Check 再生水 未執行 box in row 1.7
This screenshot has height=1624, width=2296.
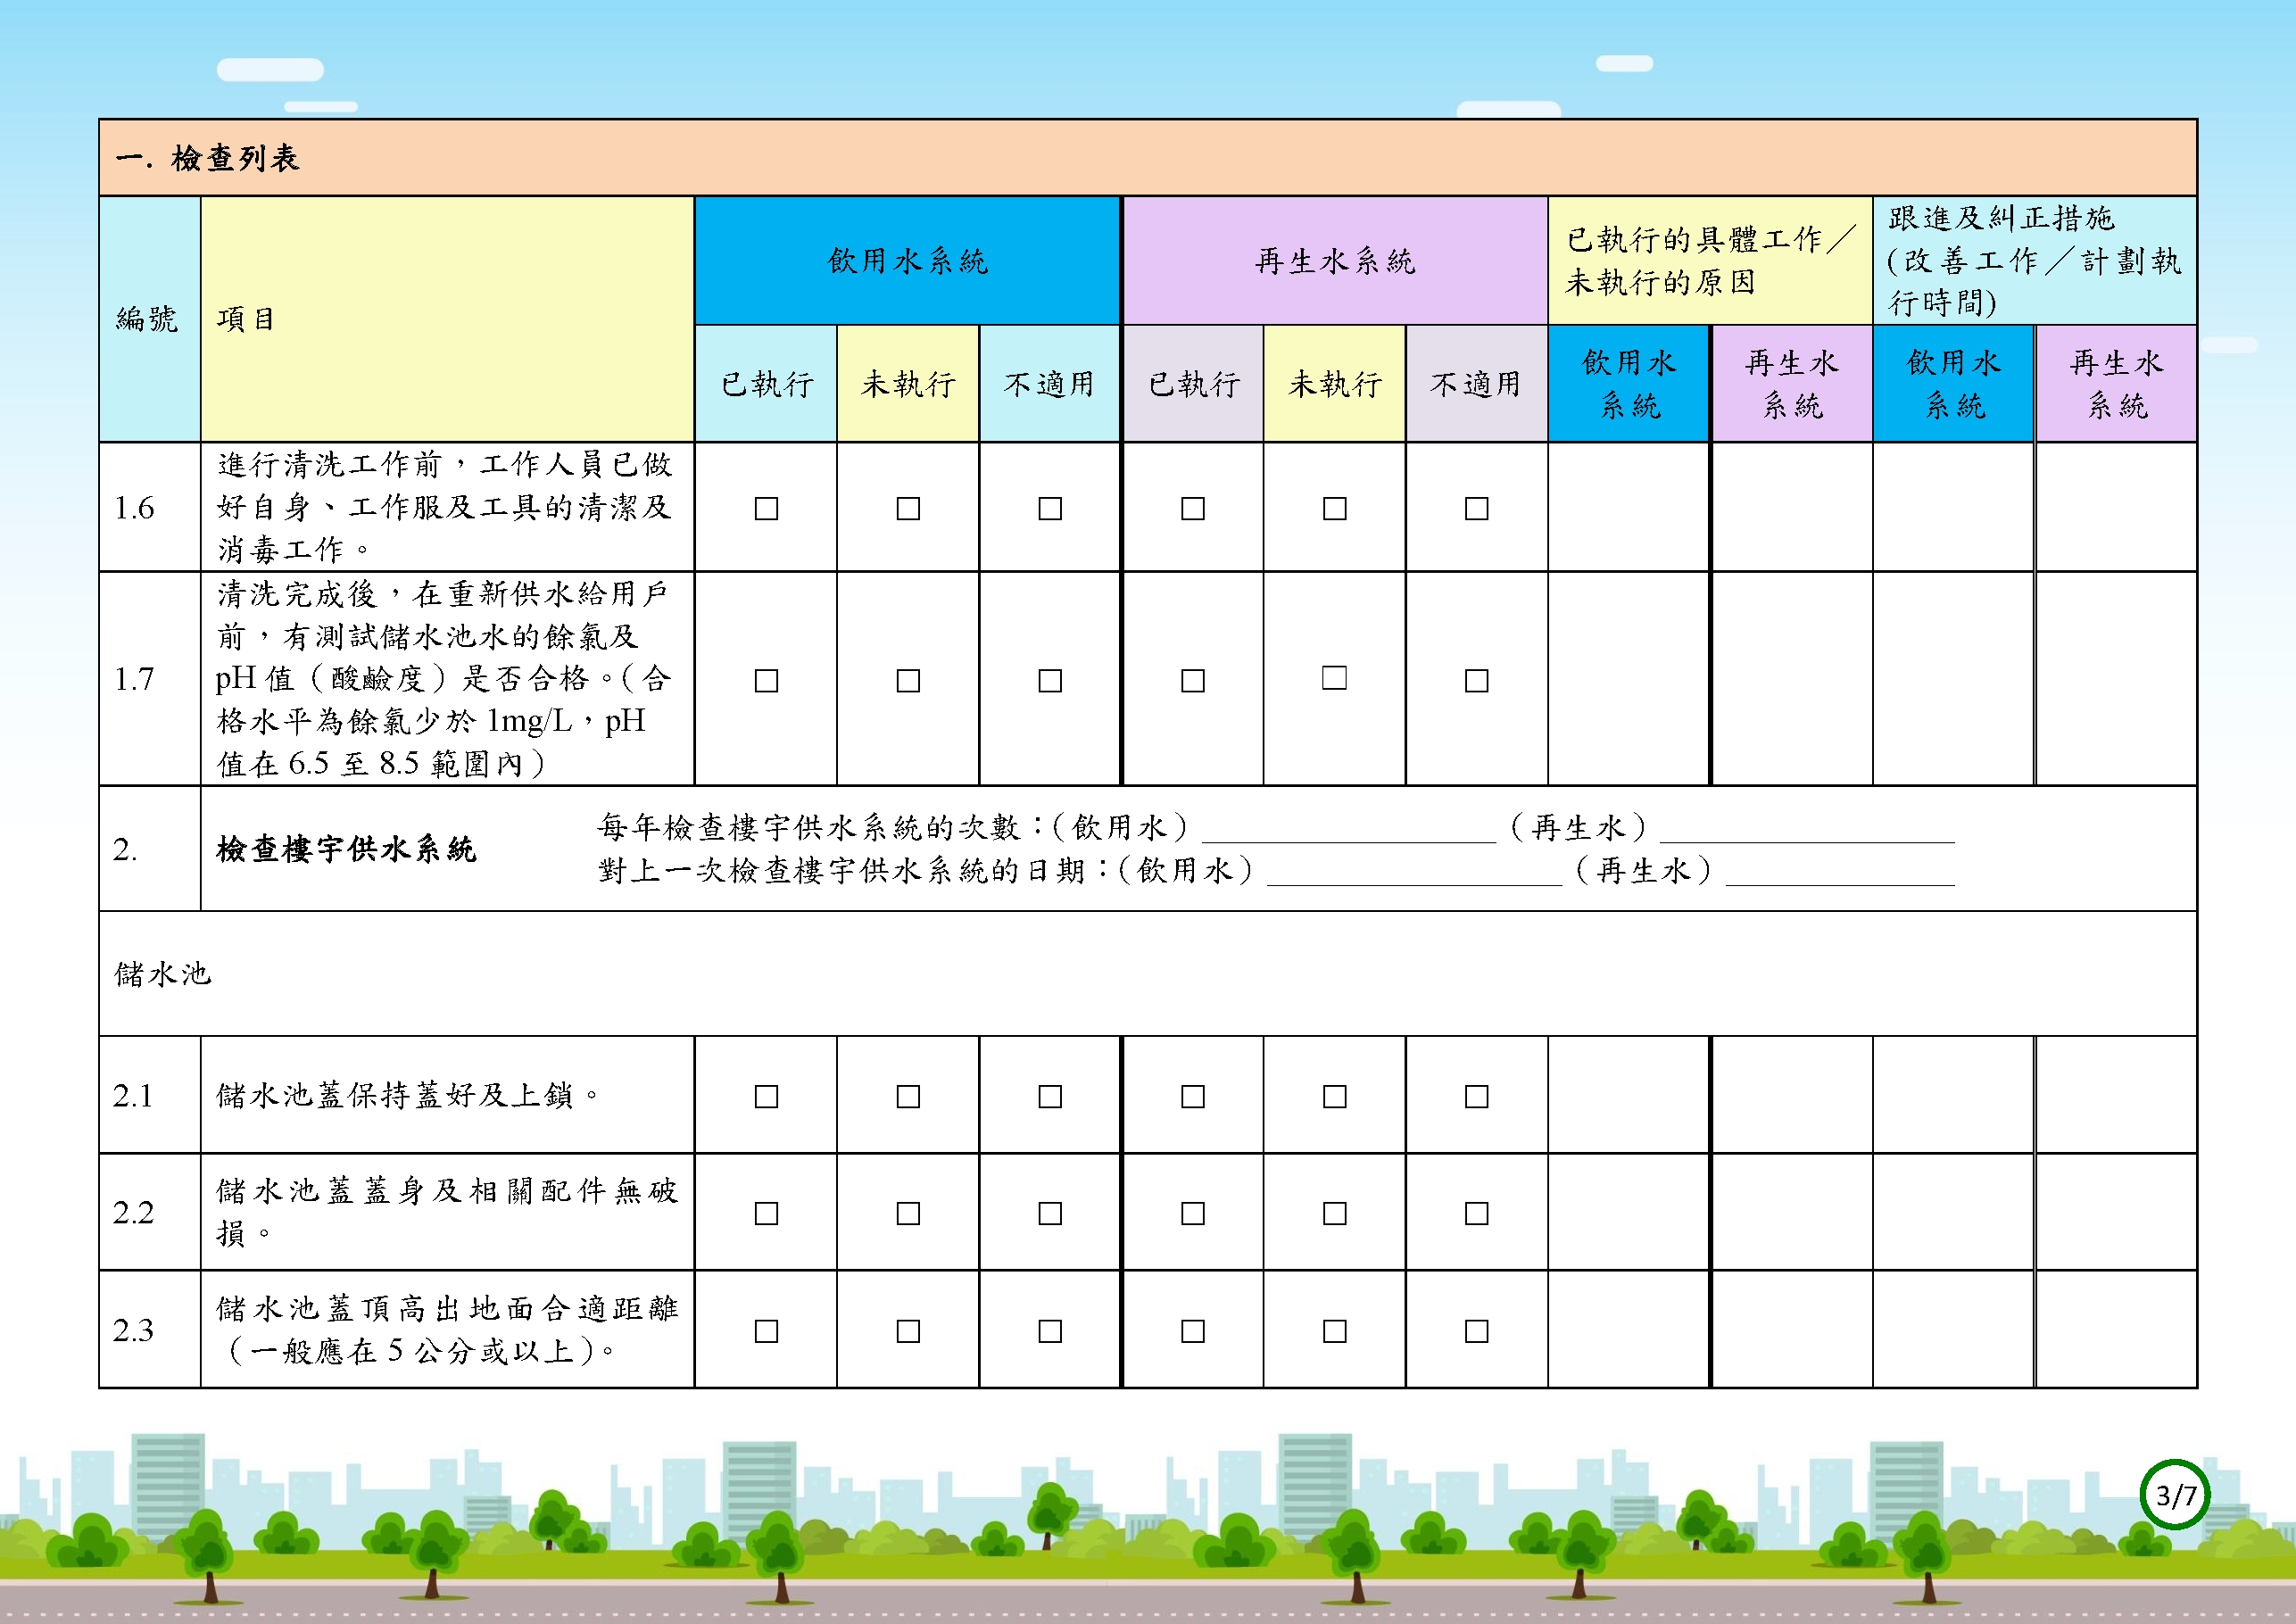click(x=1334, y=677)
